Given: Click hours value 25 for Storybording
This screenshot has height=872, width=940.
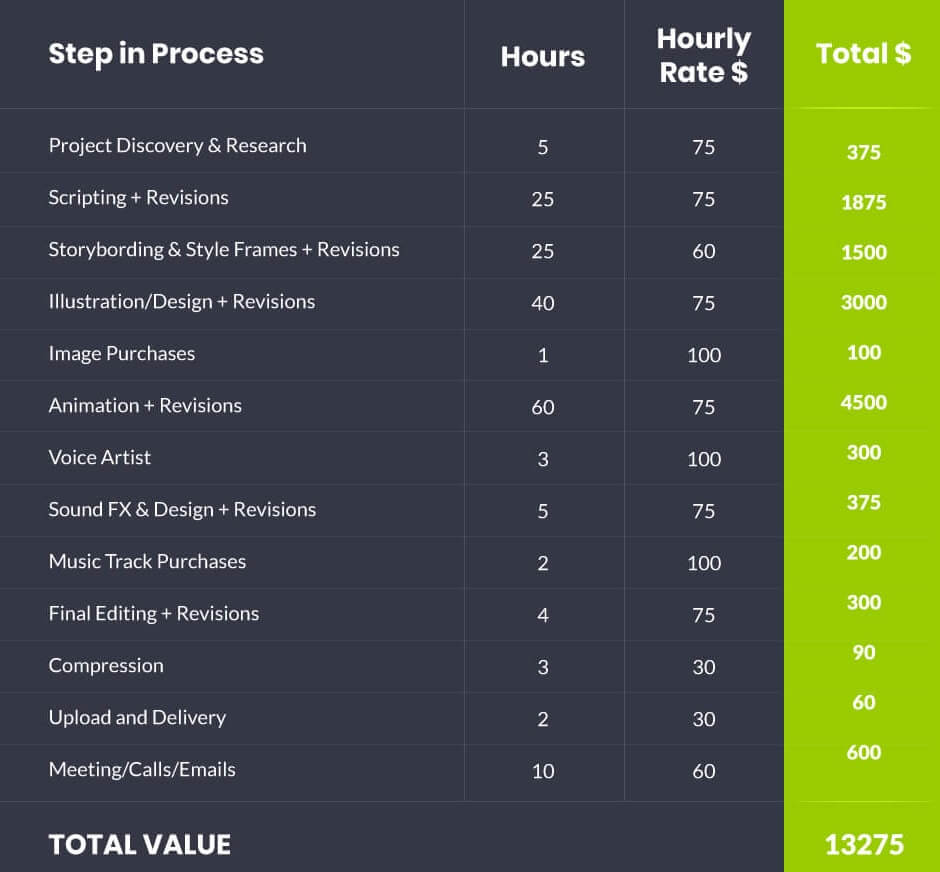Looking at the screenshot, I should (543, 251).
